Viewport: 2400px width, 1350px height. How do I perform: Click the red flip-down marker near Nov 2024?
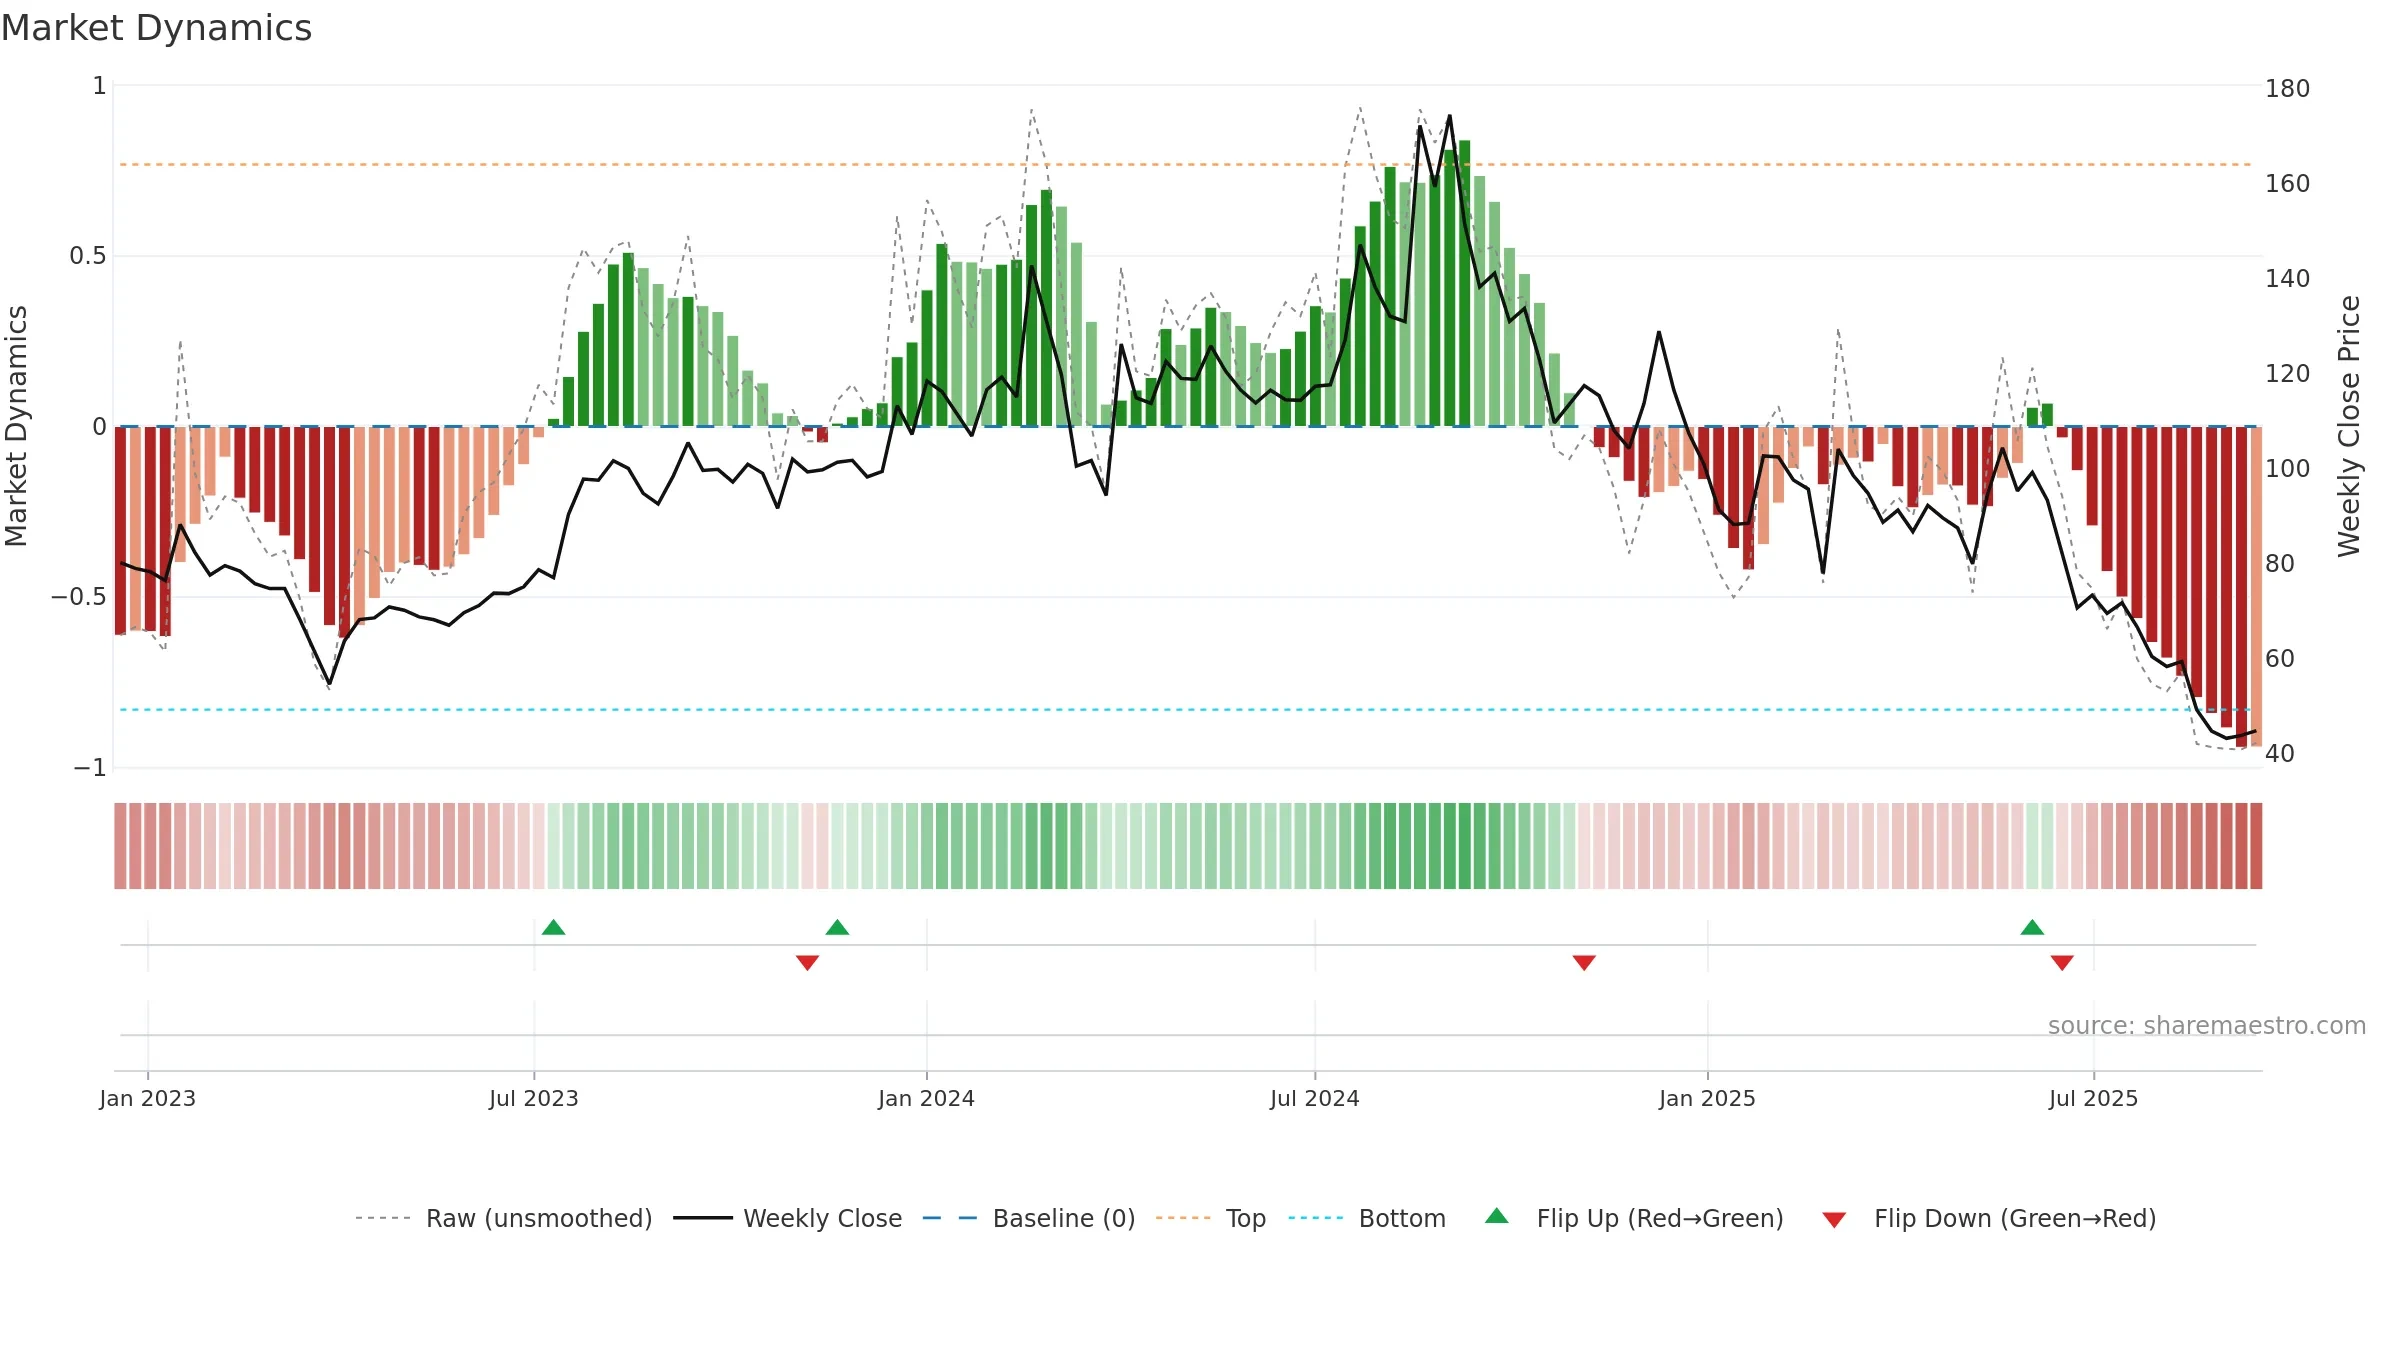coord(1584,962)
